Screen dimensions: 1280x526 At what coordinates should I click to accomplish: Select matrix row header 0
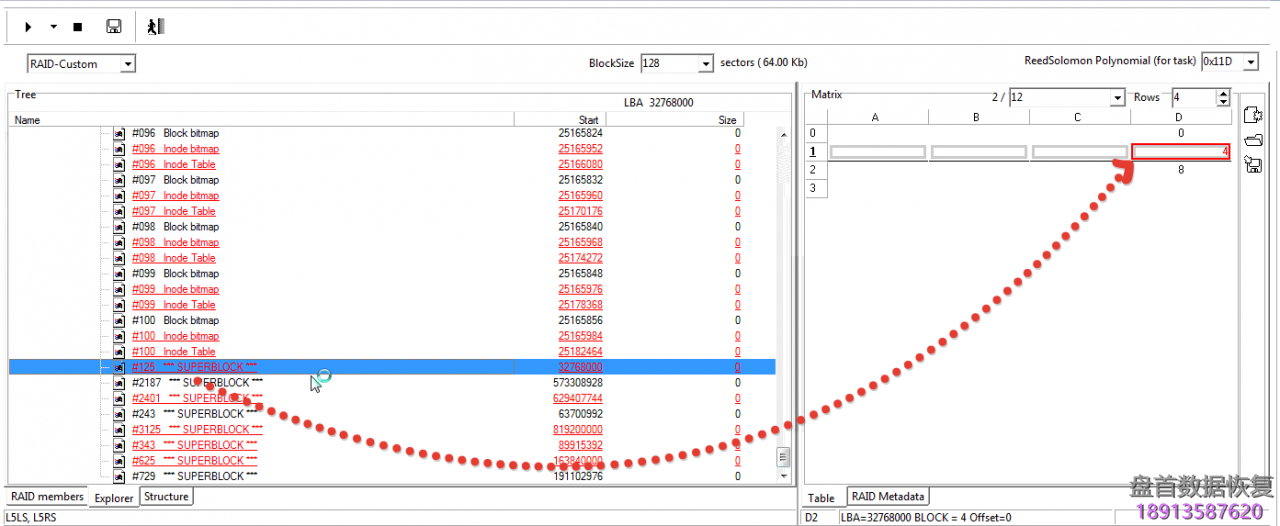pyautogui.click(x=816, y=133)
